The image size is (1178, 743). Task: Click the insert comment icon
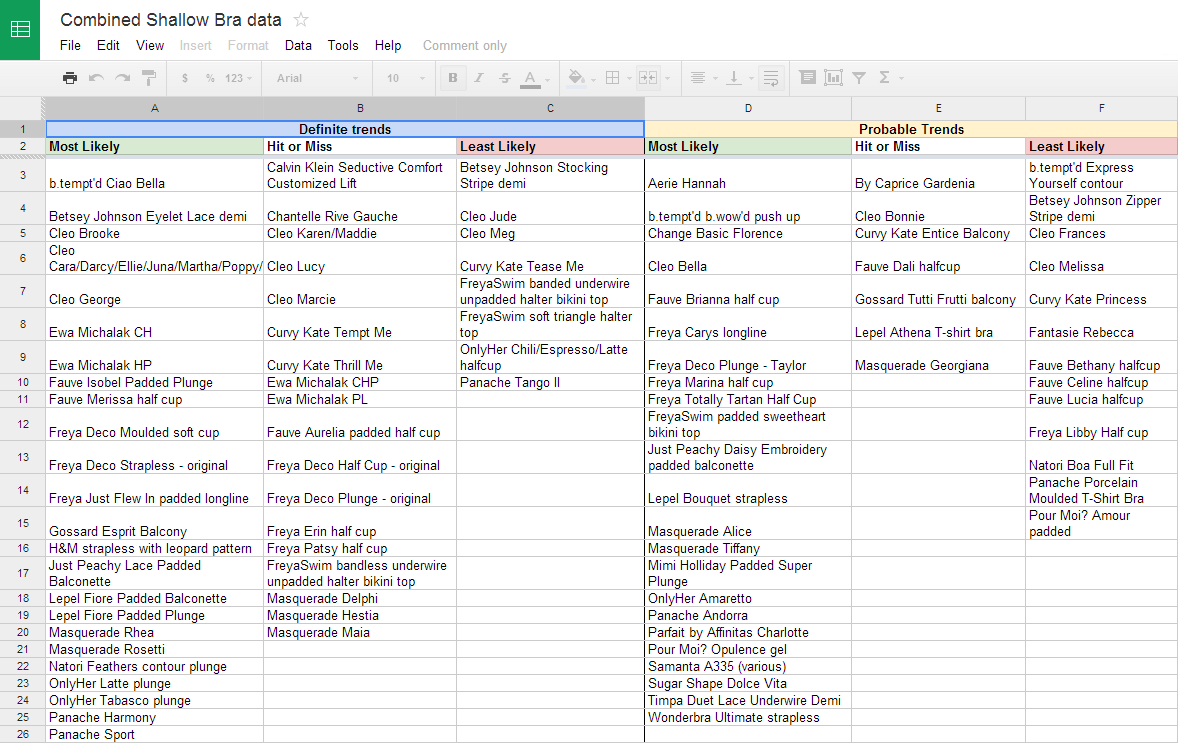[x=808, y=77]
